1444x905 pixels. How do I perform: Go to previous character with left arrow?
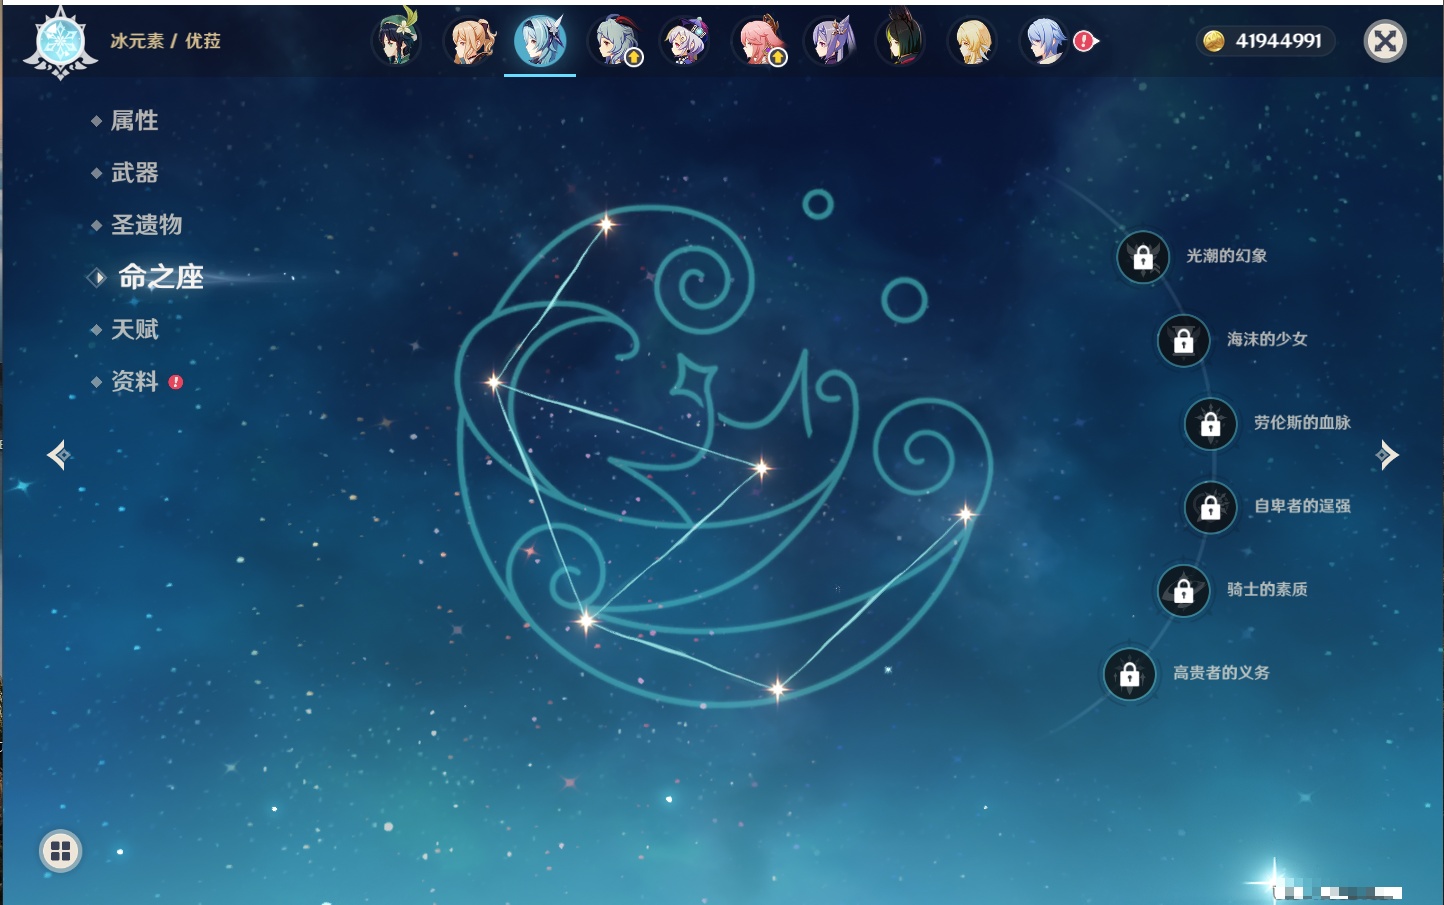(x=59, y=455)
